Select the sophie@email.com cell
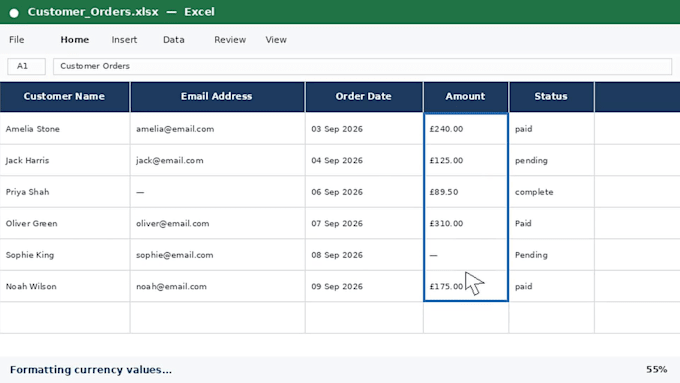 [x=217, y=255]
